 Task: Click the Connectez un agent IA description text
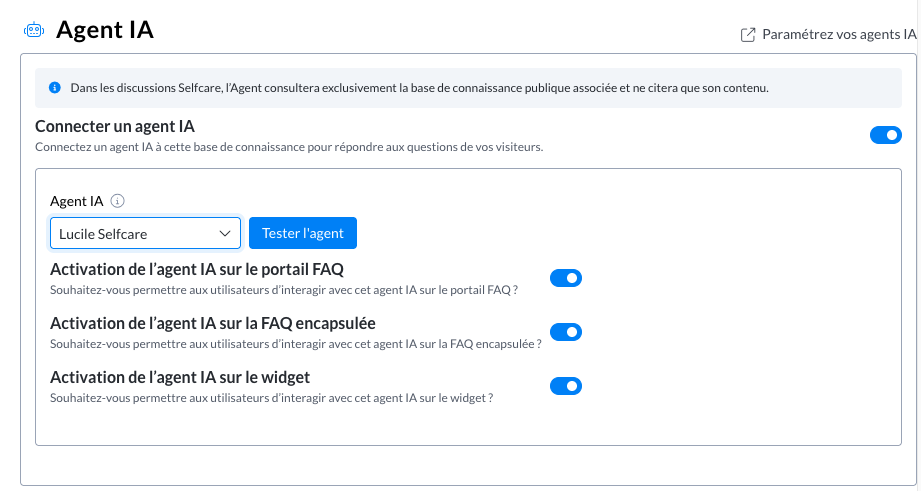(288, 147)
